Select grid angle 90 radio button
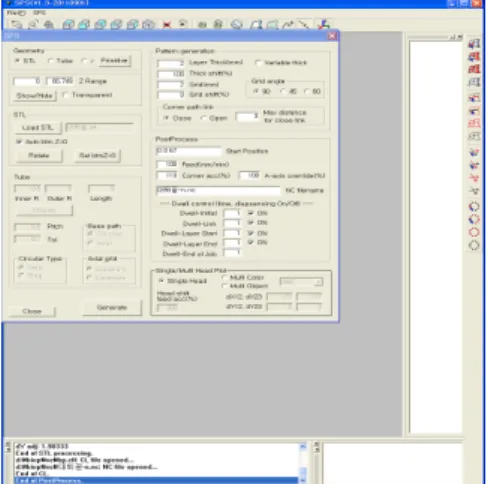This screenshot has width=488, height=484. coord(256,91)
